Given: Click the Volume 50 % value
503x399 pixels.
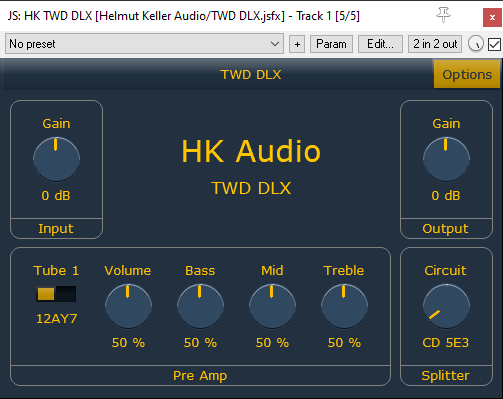Looking at the screenshot, I should click(128, 343).
